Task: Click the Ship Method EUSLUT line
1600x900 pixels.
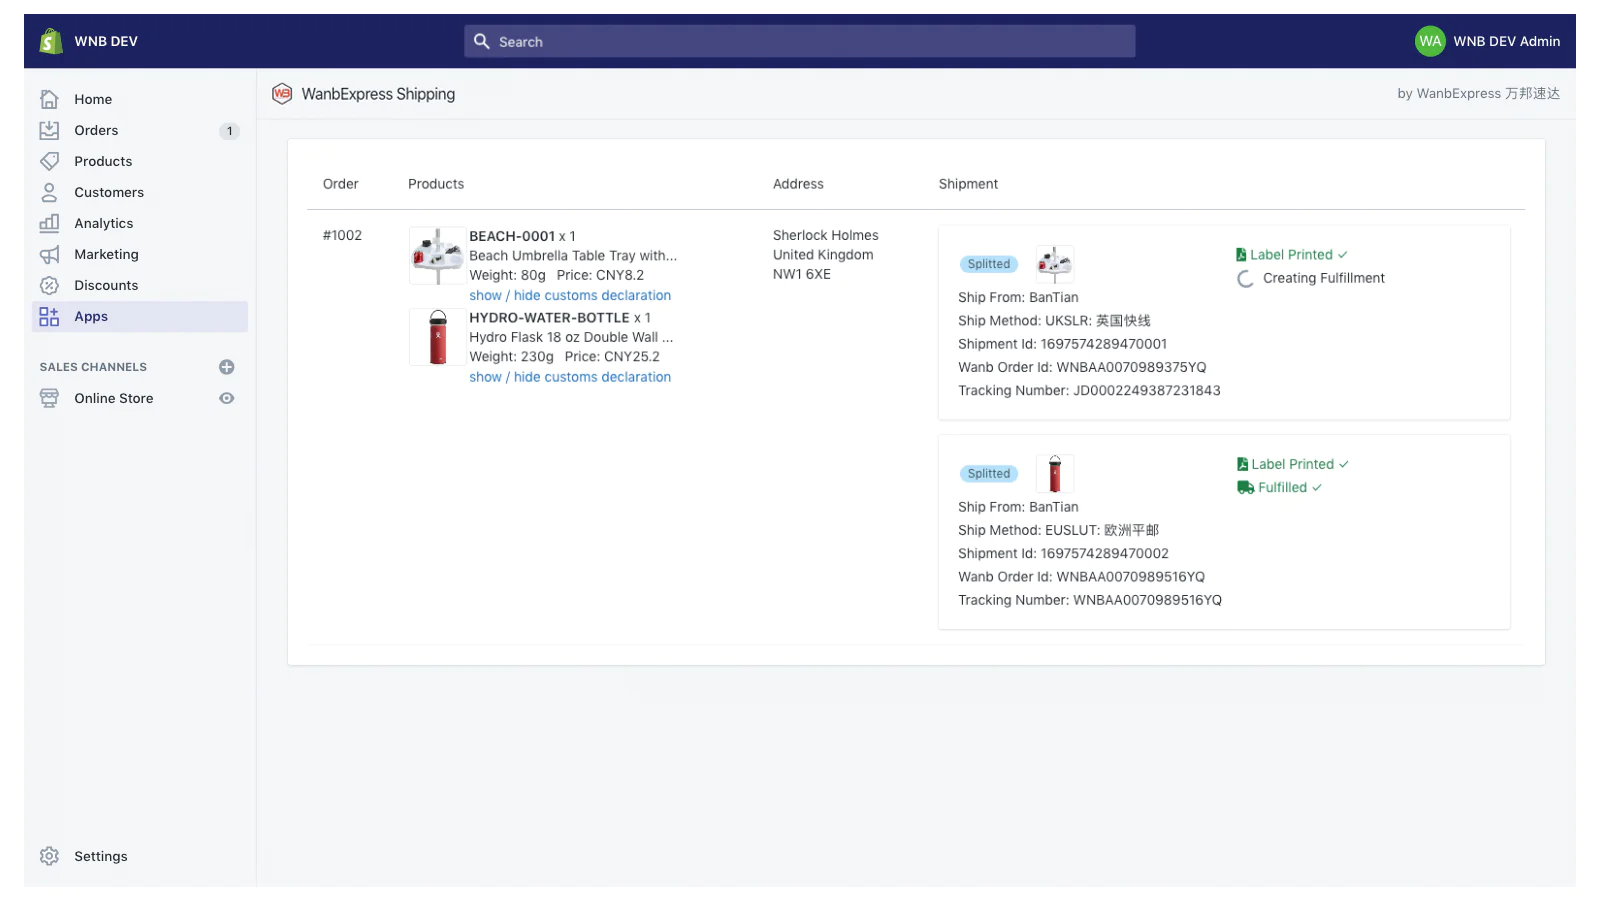Action: (1058, 530)
